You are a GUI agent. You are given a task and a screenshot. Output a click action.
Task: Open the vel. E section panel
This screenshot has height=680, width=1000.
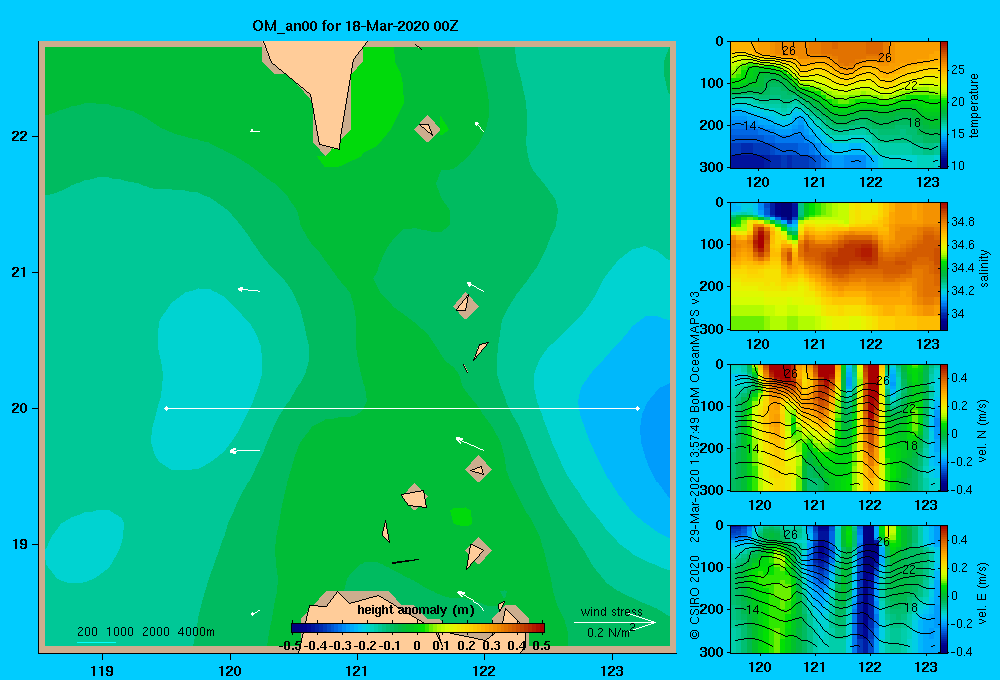[x=834, y=589]
